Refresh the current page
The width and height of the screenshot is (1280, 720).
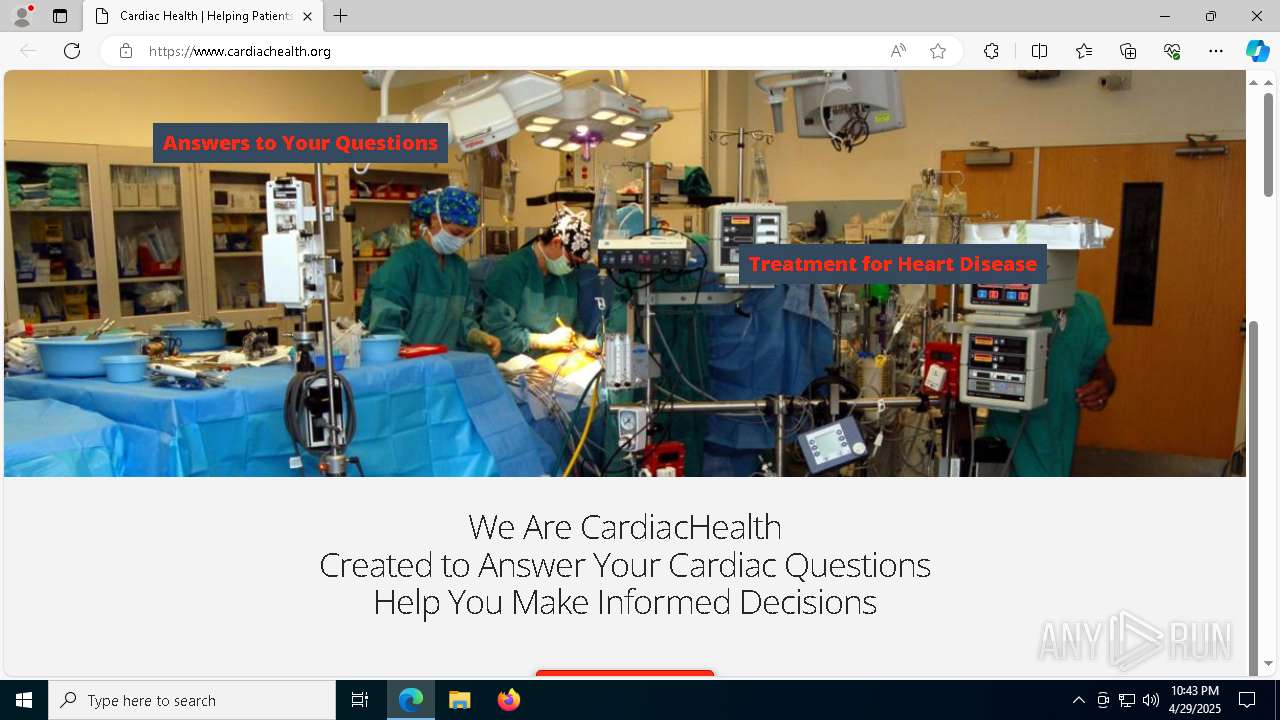72,51
